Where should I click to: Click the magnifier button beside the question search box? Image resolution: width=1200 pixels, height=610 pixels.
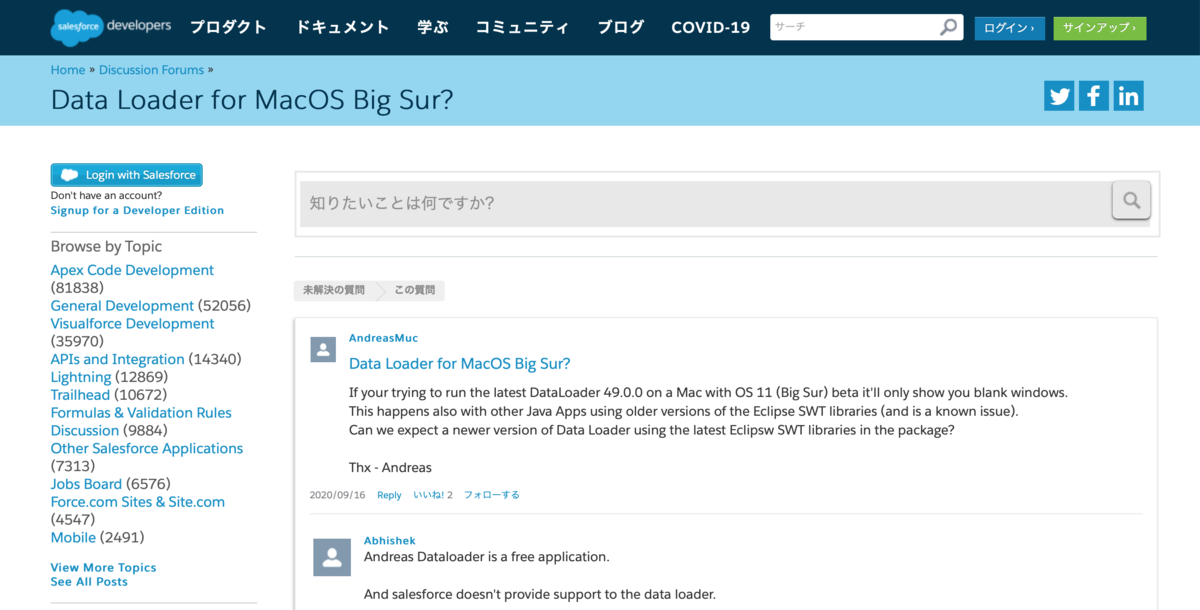coord(1131,200)
